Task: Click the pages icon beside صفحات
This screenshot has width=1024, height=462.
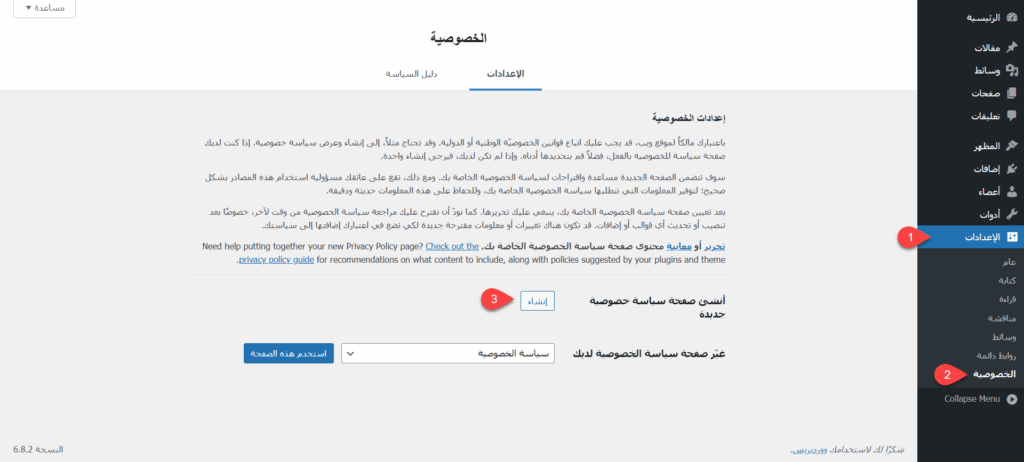Action: (1012, 93)
